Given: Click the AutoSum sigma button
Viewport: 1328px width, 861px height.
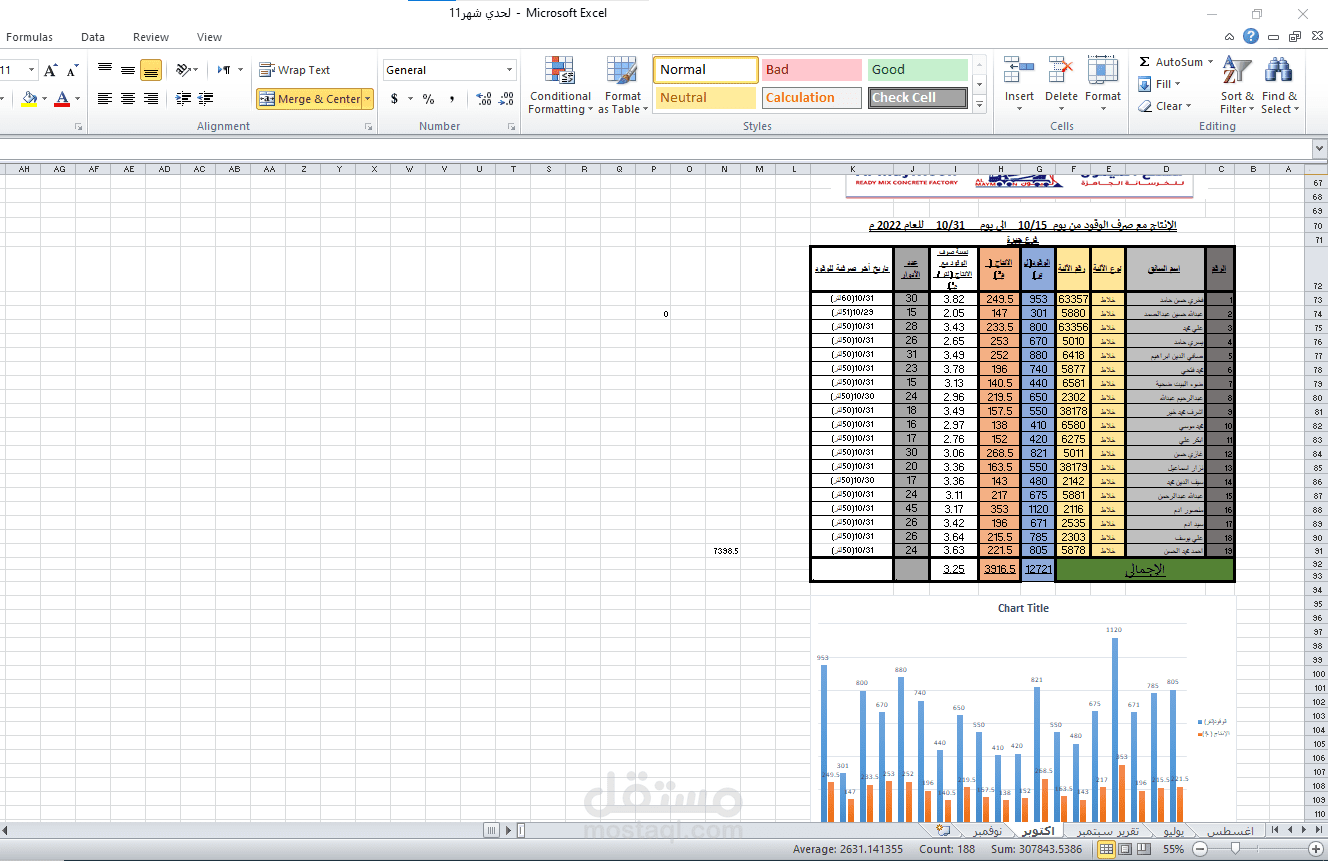Looking at the screenshot, I should tap(1171, 62).
